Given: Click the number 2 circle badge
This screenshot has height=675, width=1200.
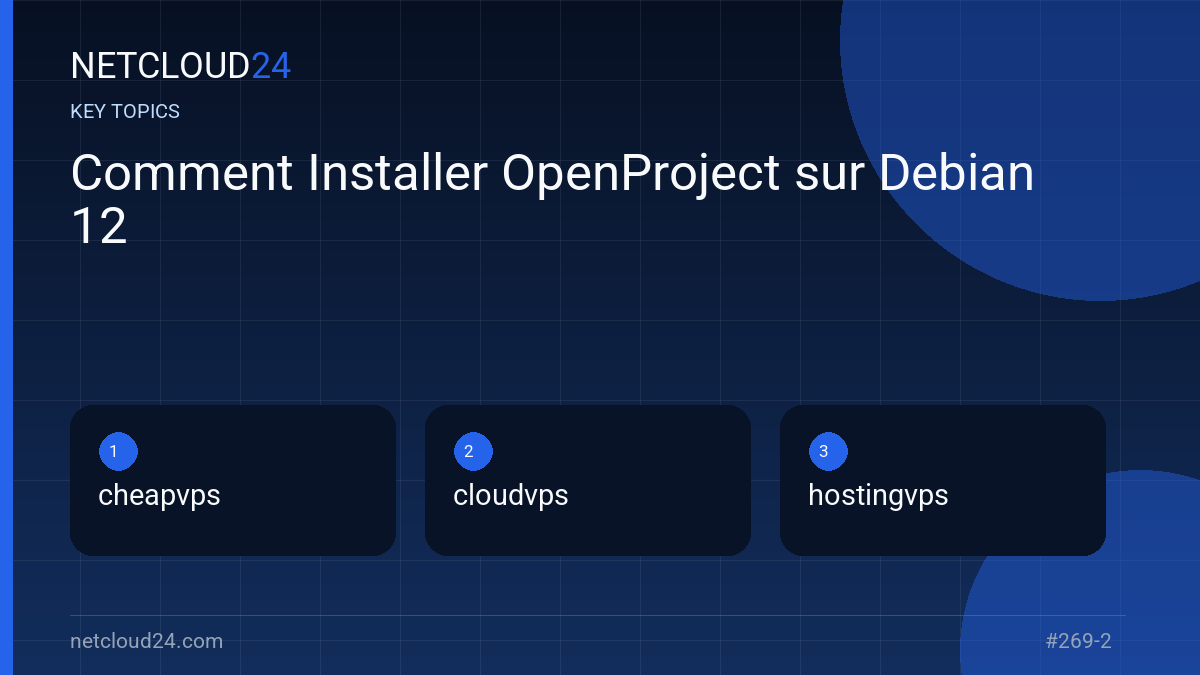Looking at the screenshot, I should point(473,452).
